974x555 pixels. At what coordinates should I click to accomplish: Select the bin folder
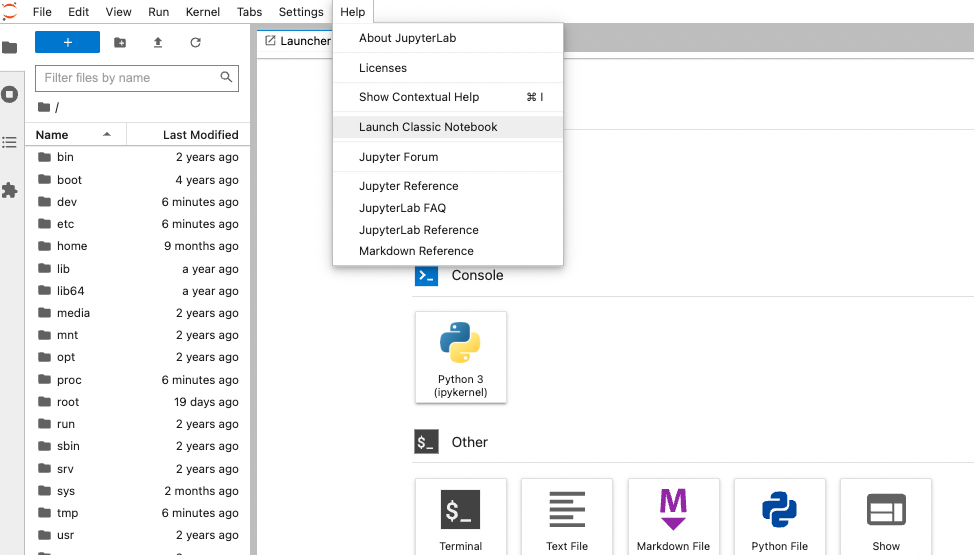tap(137, 157)
